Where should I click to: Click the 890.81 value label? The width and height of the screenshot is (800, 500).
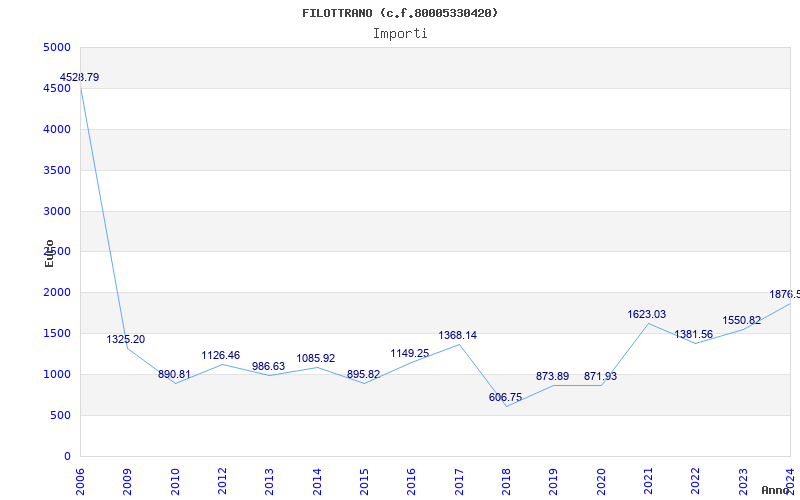(x=174, y=374)
